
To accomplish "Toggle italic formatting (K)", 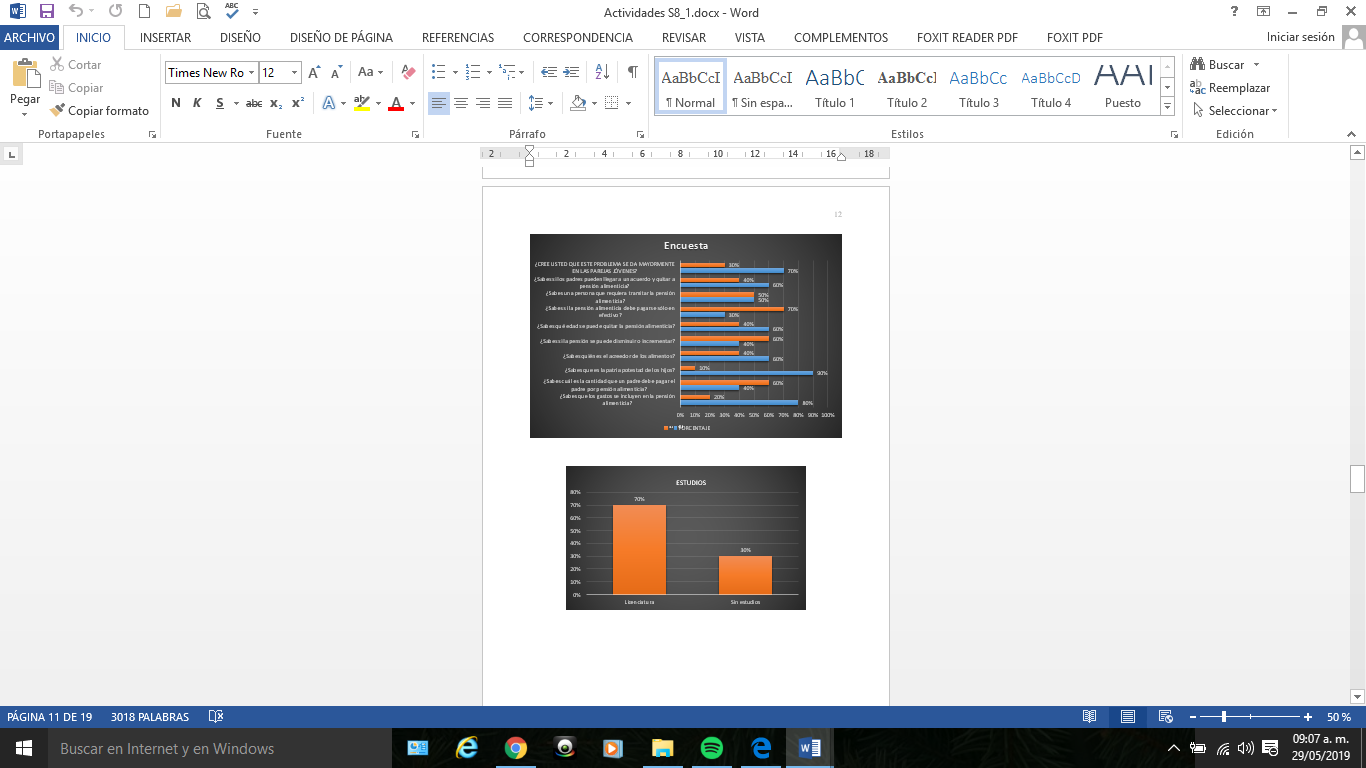I will point(197,103).
